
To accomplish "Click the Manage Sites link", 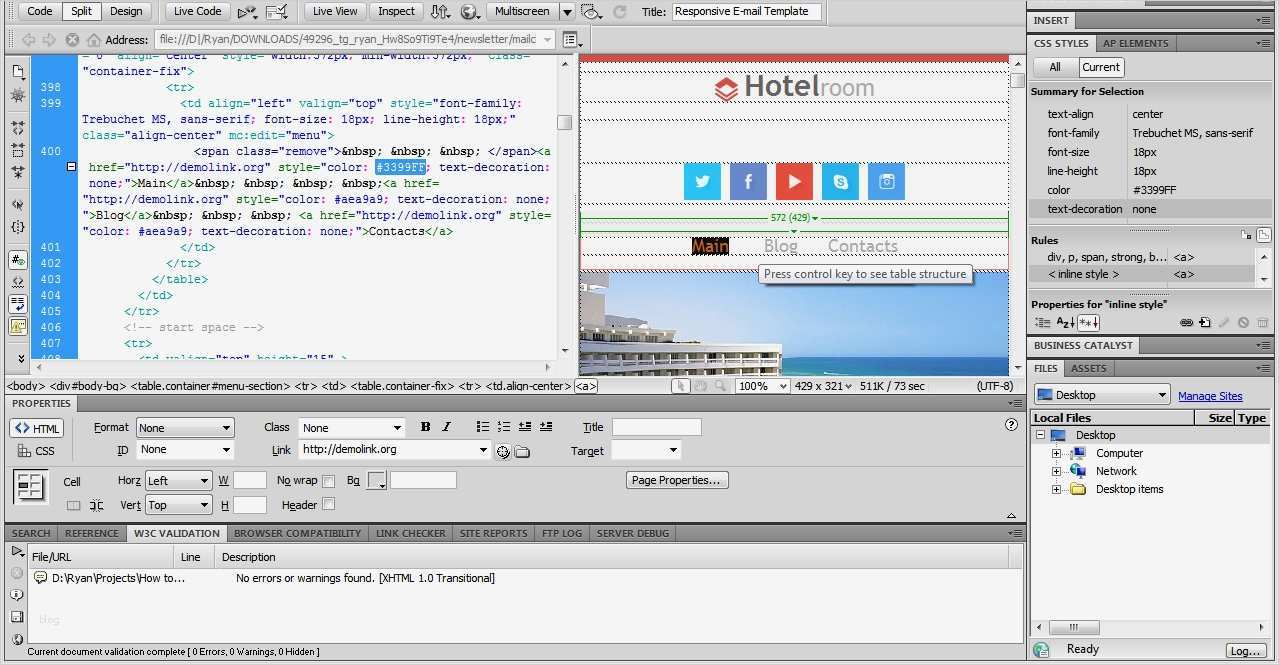I will click(1209, 395).
